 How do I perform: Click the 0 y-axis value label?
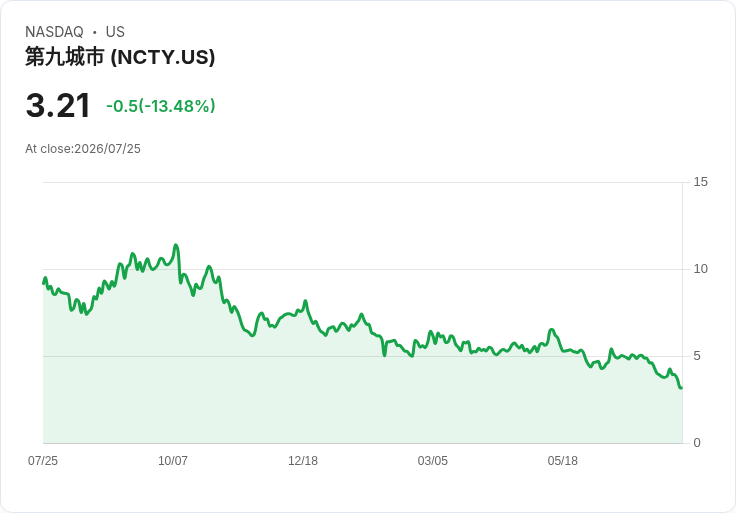pyautogui.click(x=697, y=443)
